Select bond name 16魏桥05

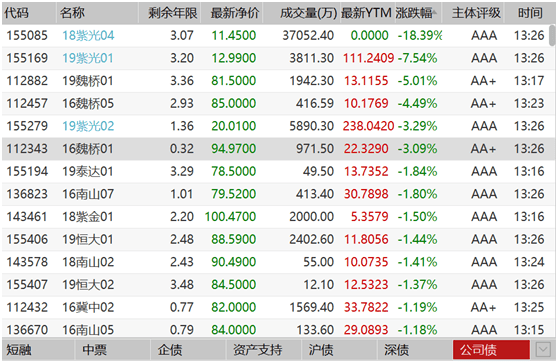[x=88, y=104]
